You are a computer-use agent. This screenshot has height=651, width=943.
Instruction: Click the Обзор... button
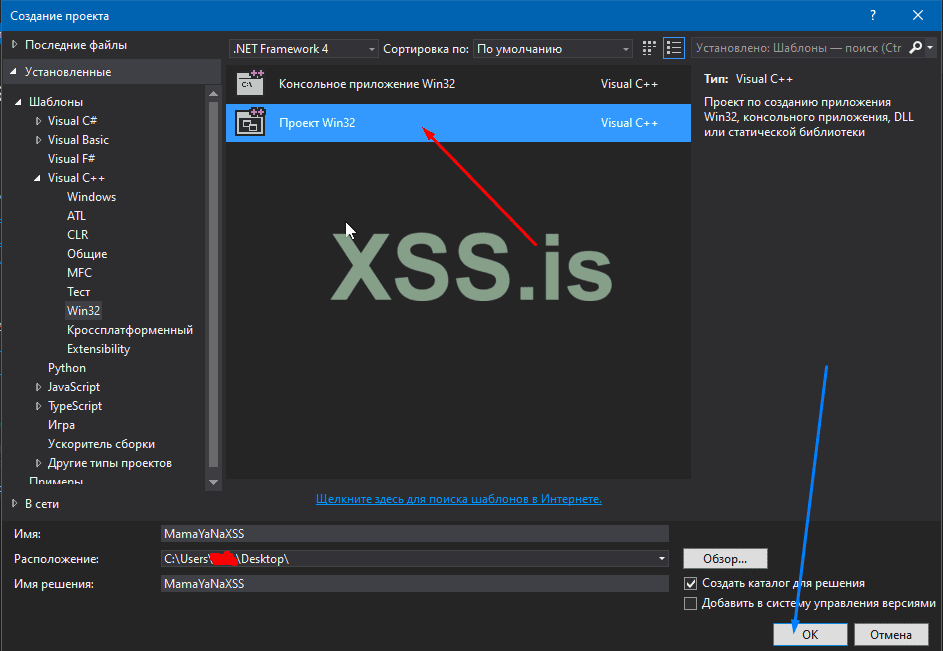pos(724,558)
